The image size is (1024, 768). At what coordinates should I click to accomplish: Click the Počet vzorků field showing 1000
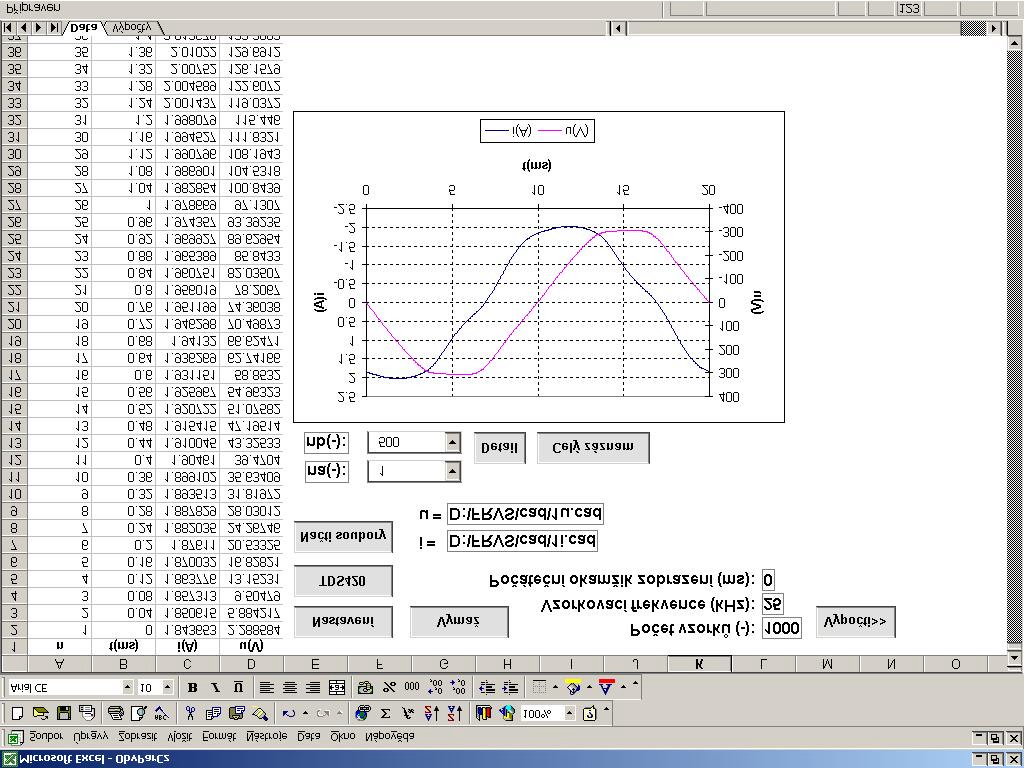[x=782, y=628]
